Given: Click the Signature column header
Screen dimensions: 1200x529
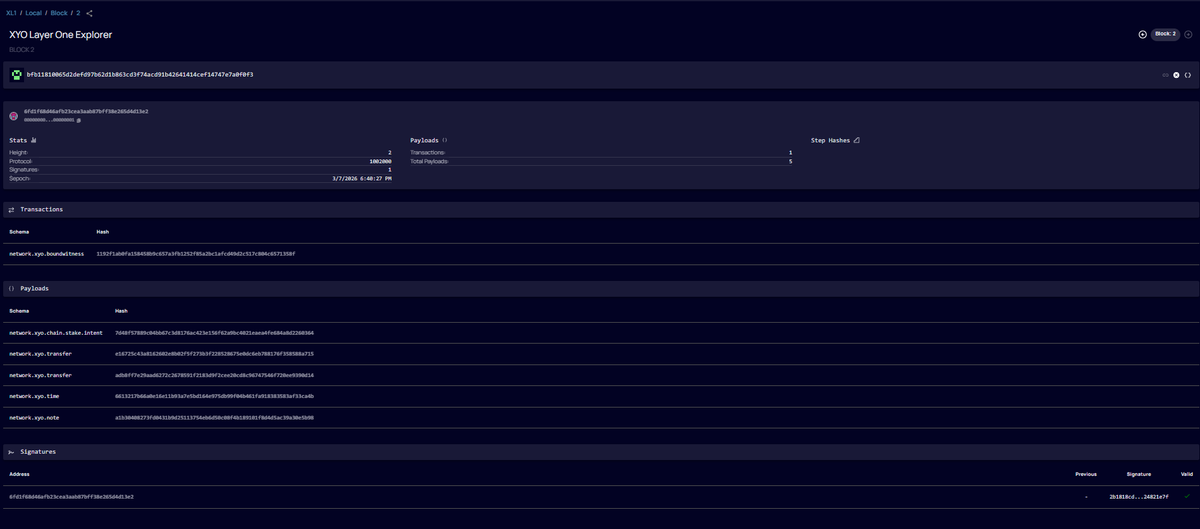Looking at the screenshot, I should 1139,474.
